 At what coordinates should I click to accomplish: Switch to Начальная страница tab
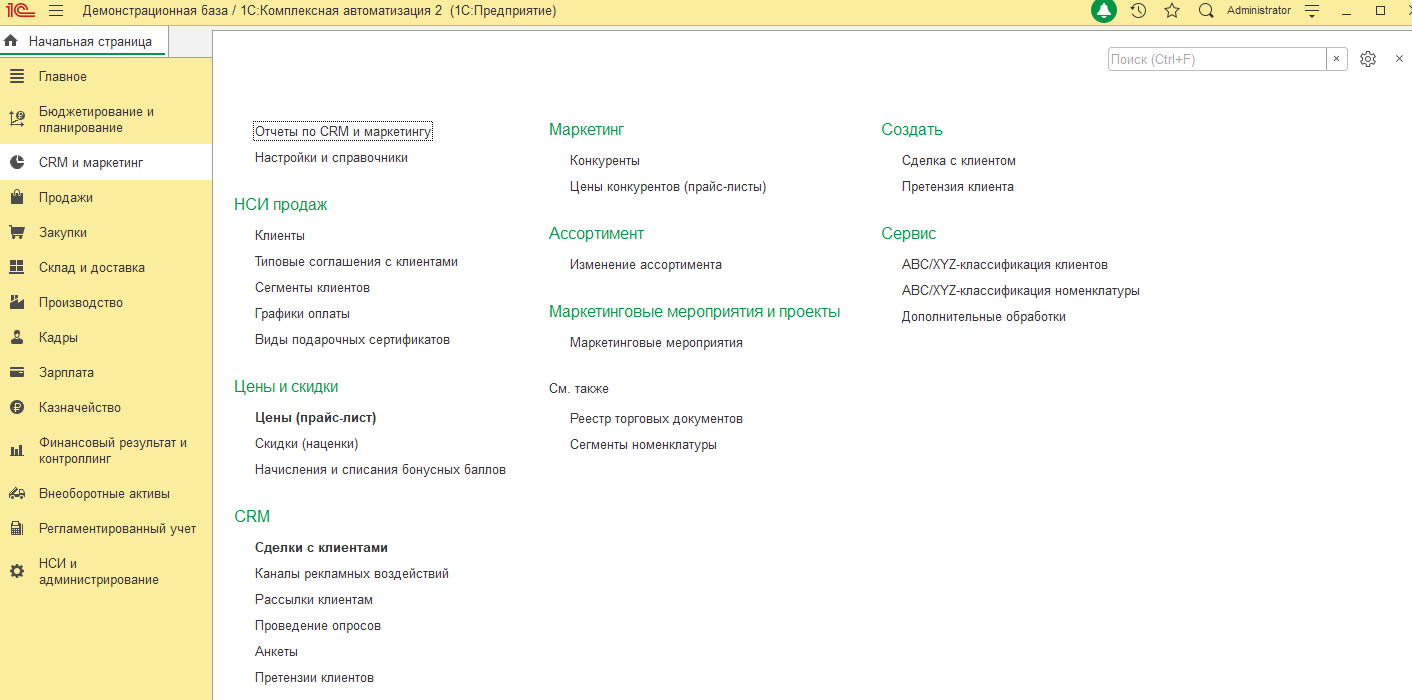(x=84, y=41)
